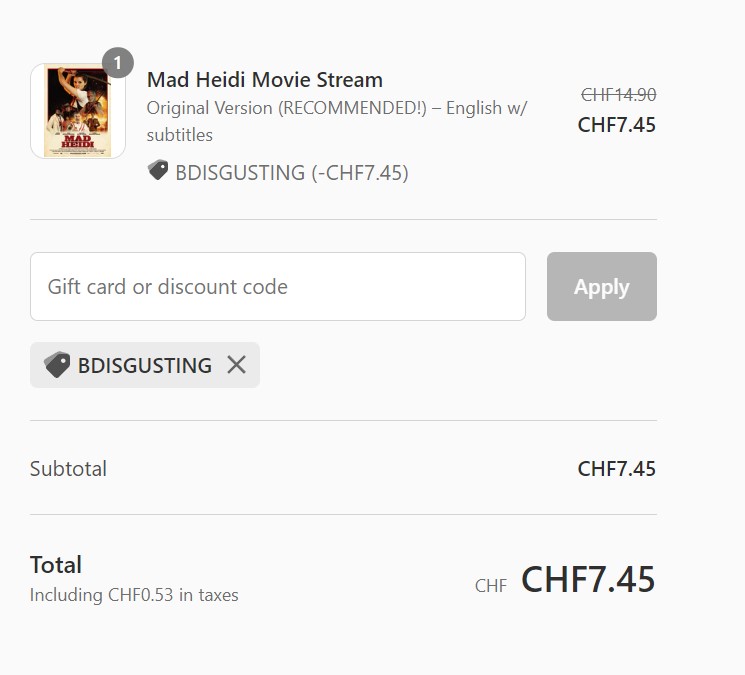Image resolution: width=745 pixels, height=675 pixels.
Task: Click the quantity badge on the product image
Action: [117, 63]
